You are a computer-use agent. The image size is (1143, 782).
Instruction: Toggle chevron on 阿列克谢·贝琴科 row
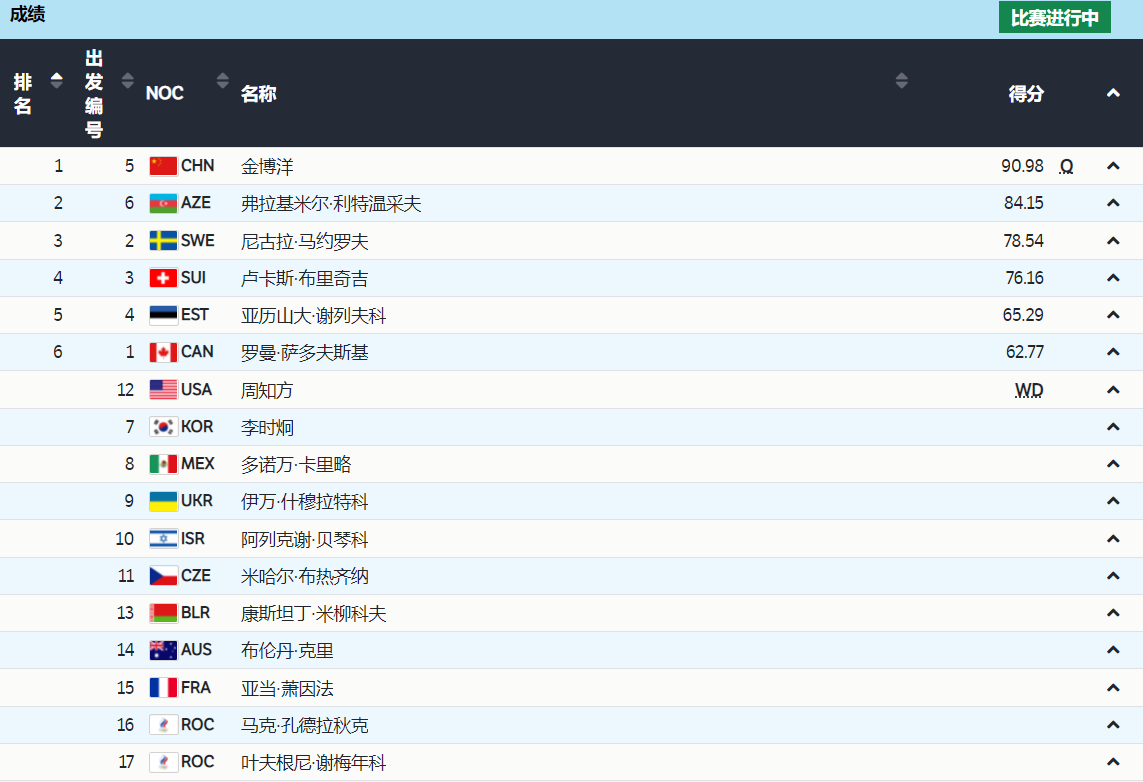pyautogui.click(x=1112, y=539)
